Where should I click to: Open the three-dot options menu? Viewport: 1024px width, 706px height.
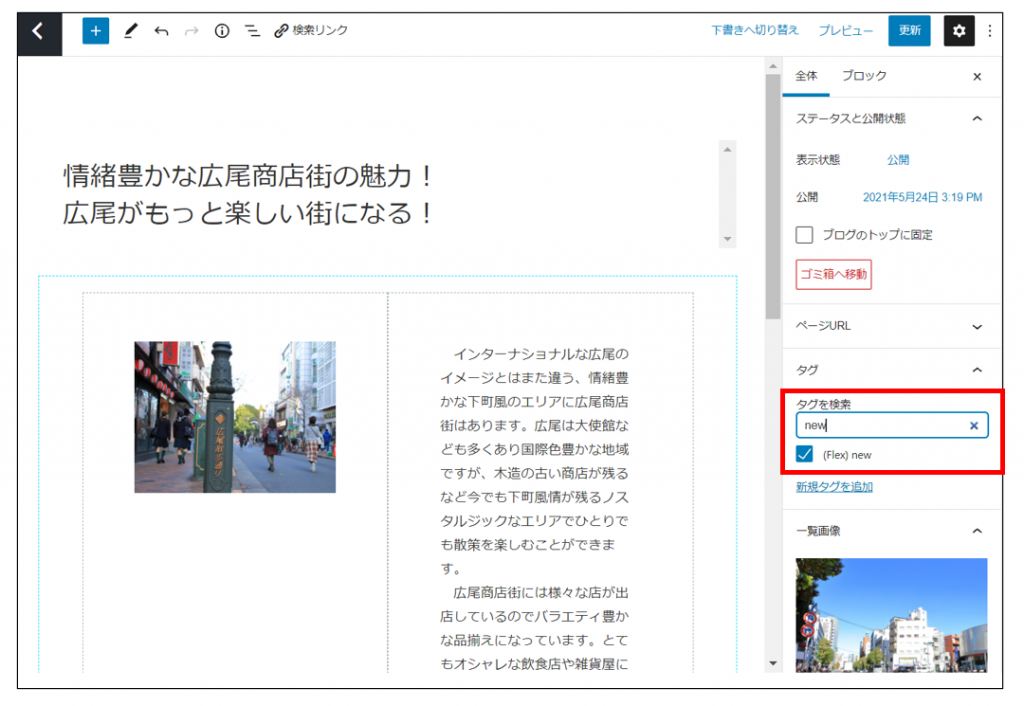(x=990, y=31)
